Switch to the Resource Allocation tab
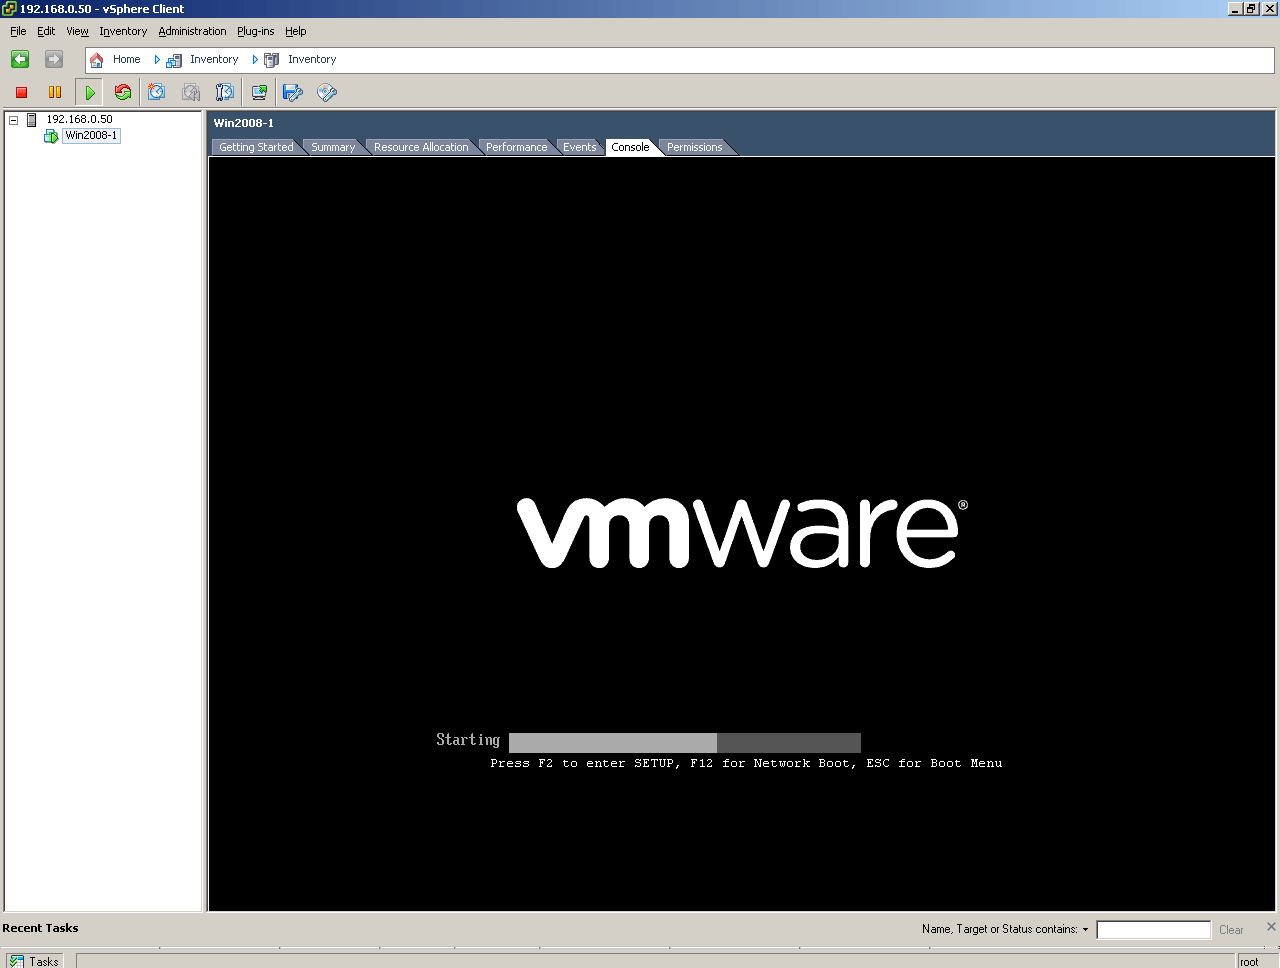 tap(421, 147)
